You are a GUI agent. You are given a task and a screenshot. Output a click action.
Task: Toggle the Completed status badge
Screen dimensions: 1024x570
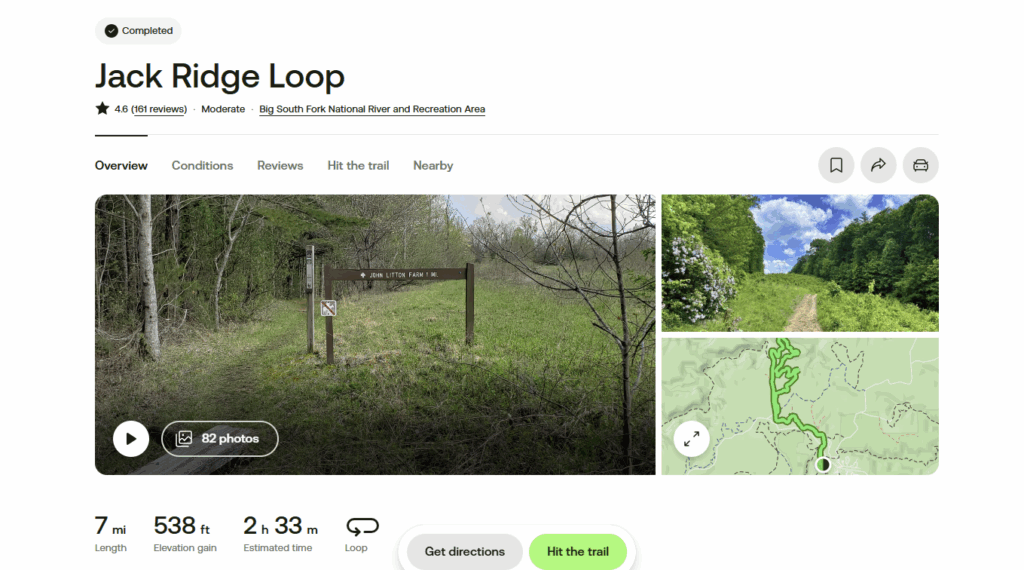coord(138,31)
